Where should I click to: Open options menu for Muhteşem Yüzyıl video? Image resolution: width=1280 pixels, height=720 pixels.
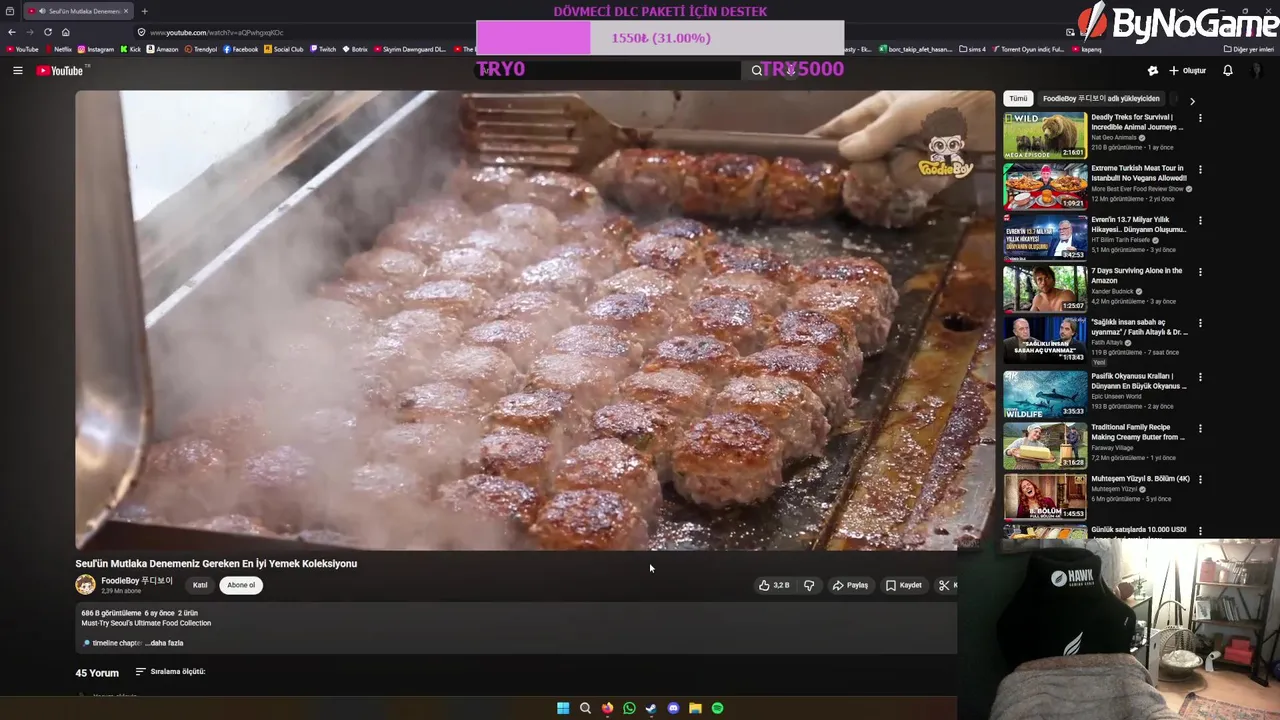[1200, 479]
